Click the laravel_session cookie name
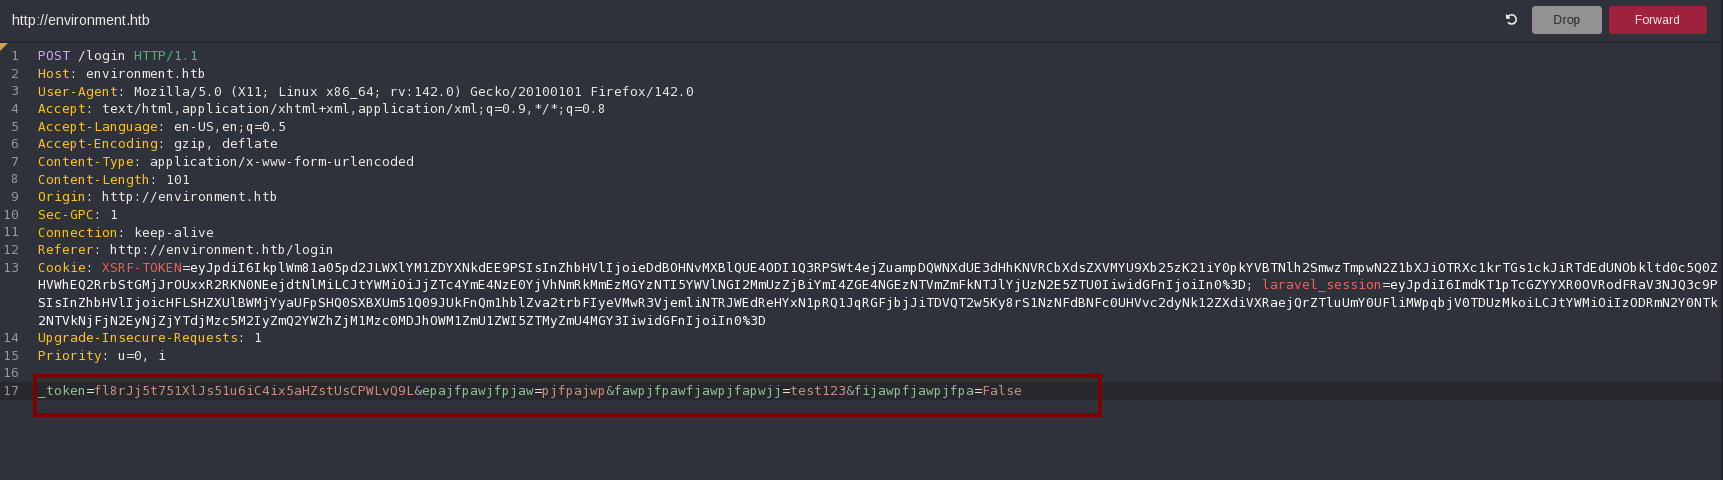The height and width of the screenshot is (480, 1723). click(x=1322, y=285)
